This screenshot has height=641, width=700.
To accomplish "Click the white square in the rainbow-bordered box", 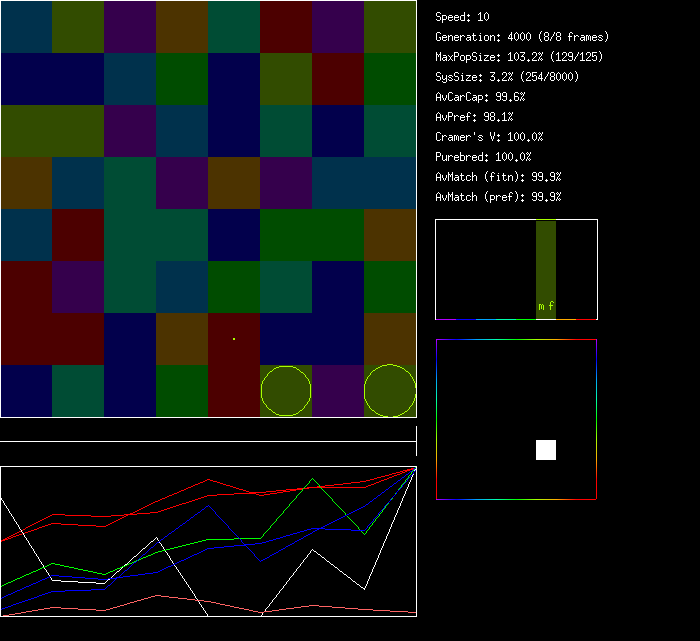I will (x=546, y=450).
